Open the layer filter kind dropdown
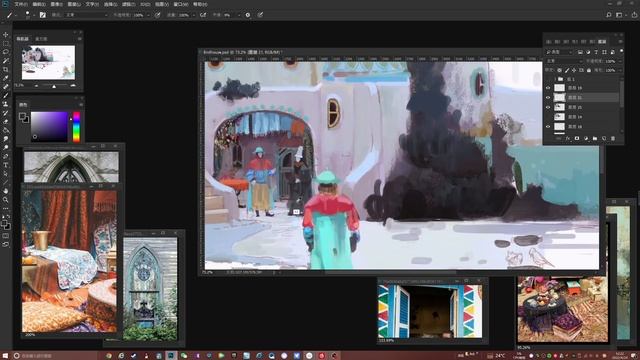Image resolution: width=640 pixels, height=360 pixels. [560, 52]
